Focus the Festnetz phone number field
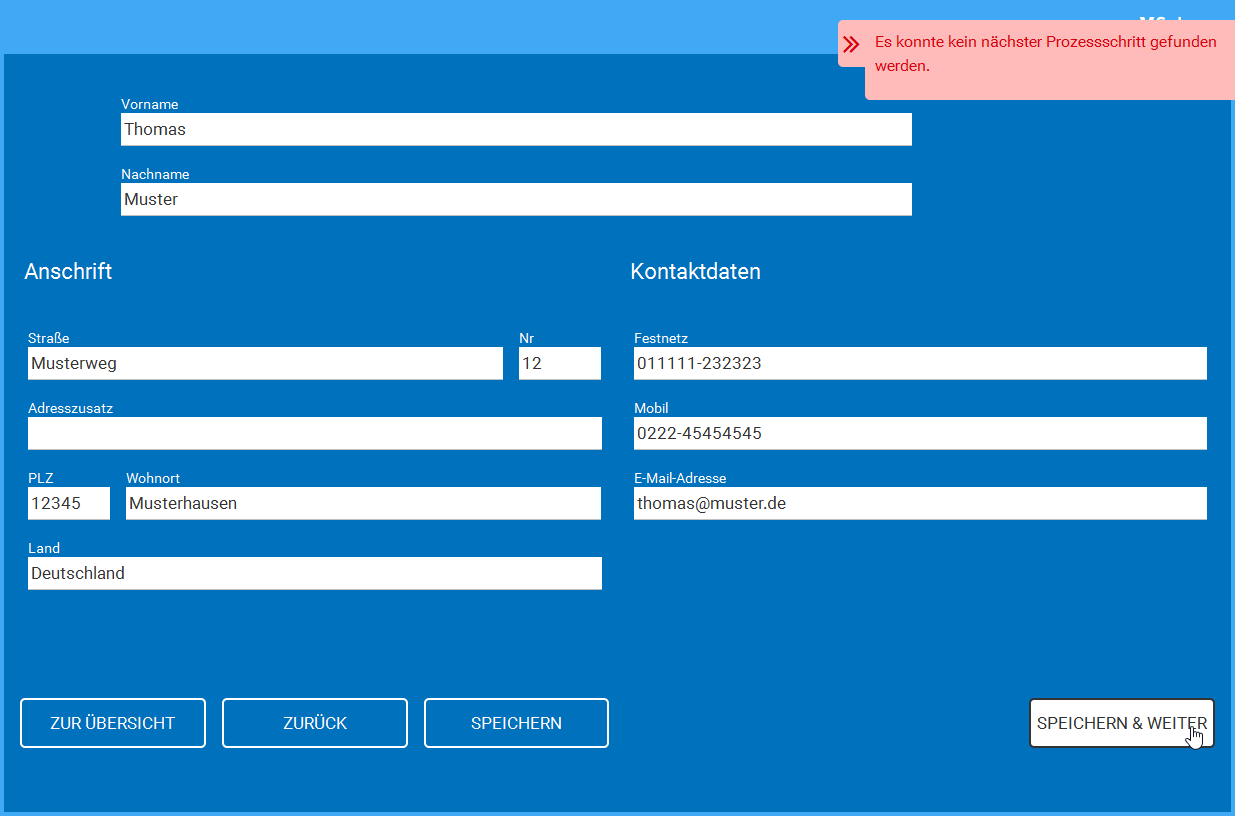The width and height of the screenshot is (1235, 816). click(x=920, y=363)
